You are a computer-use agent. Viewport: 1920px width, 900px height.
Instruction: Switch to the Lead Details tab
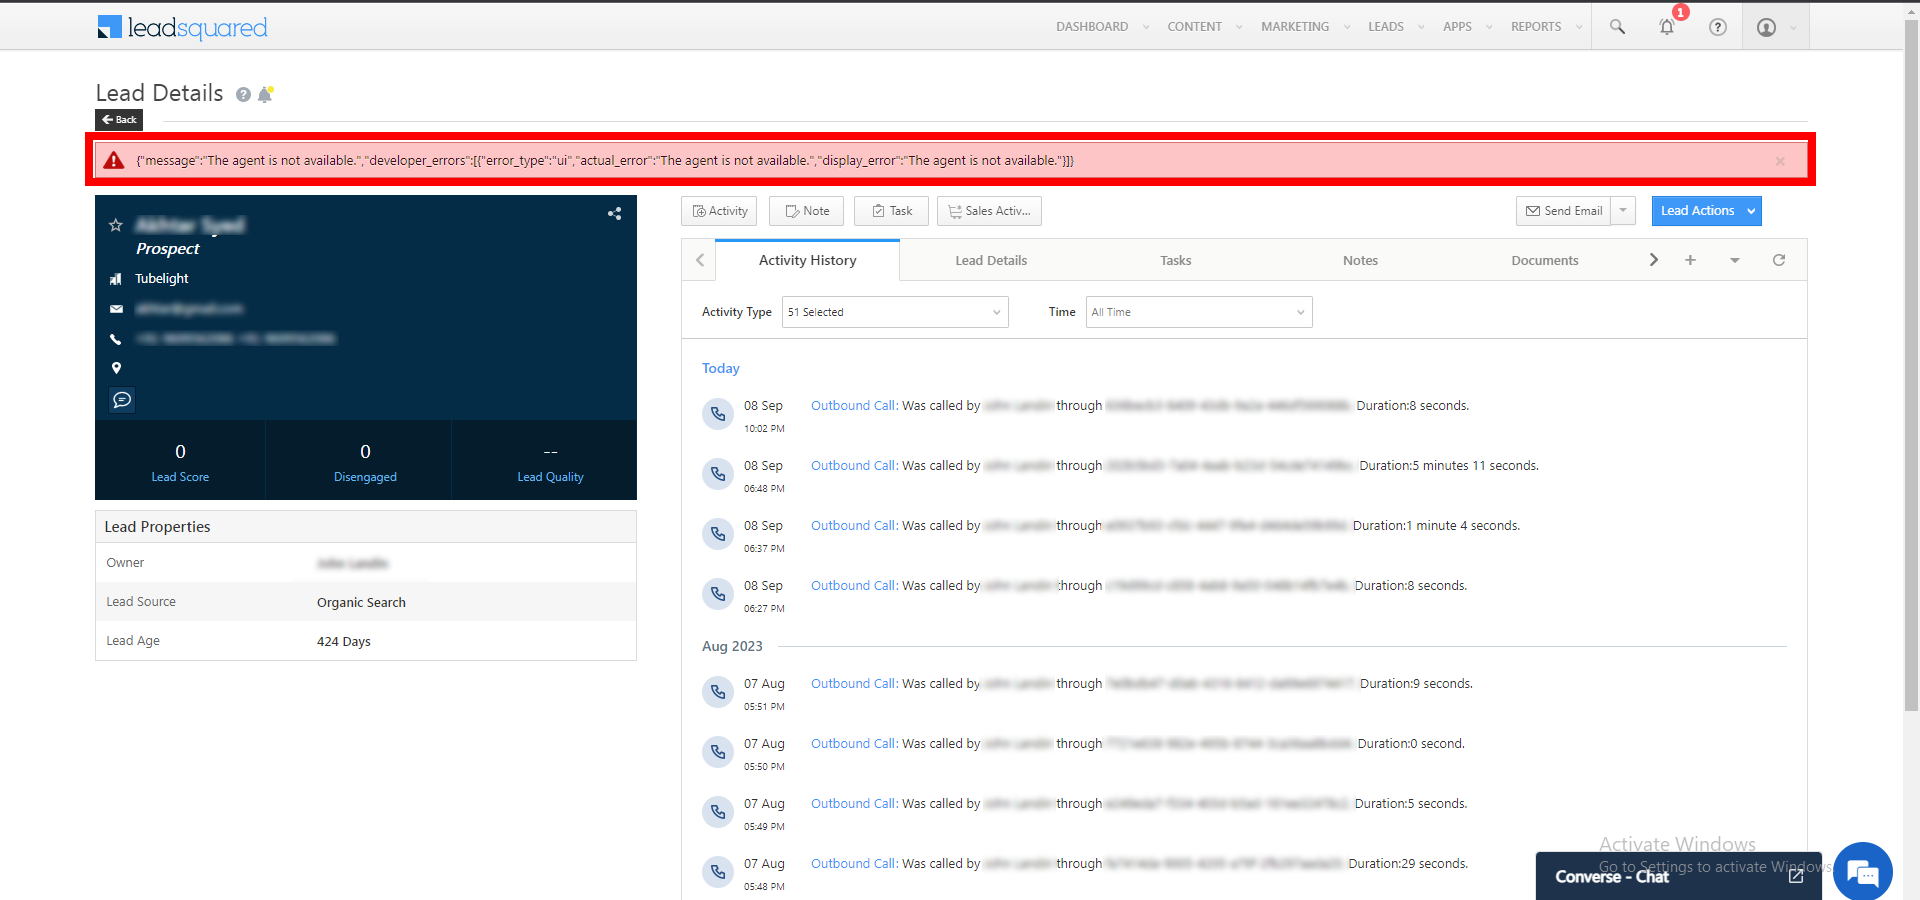pyautogui.click(x=990, y=261)
